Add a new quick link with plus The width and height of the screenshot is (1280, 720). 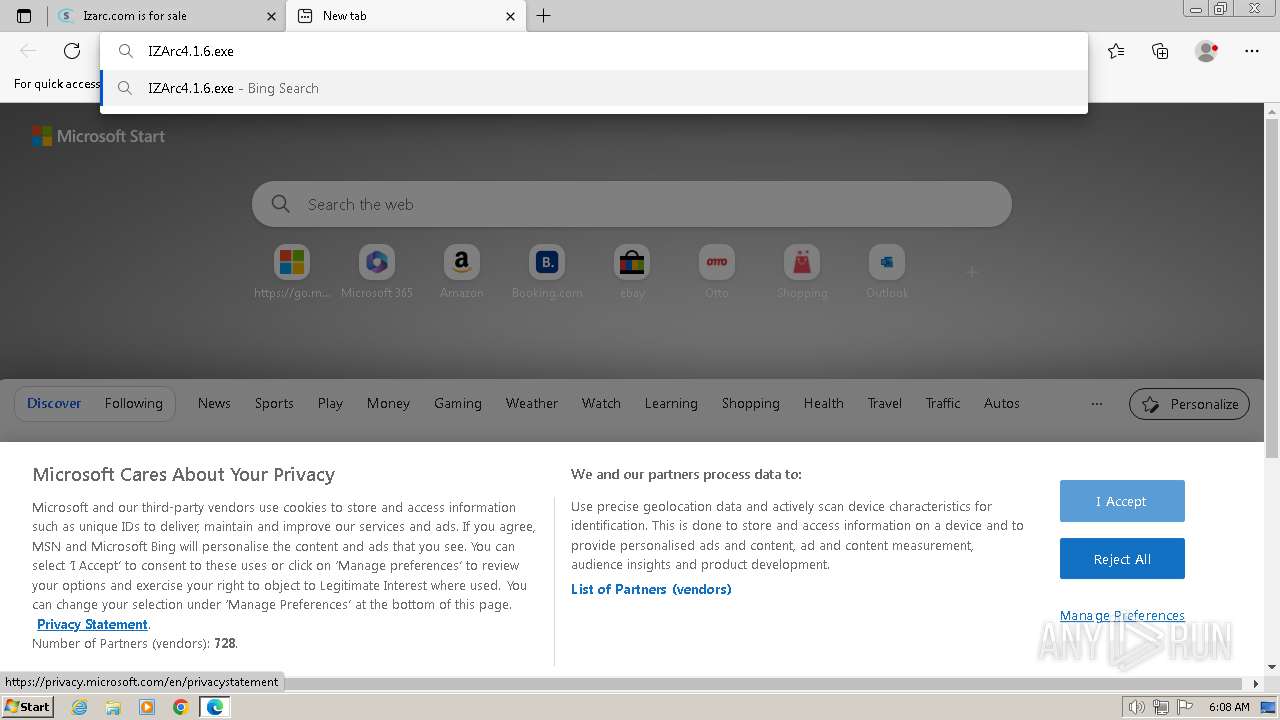pyautogui.click(x=971, y=271)
